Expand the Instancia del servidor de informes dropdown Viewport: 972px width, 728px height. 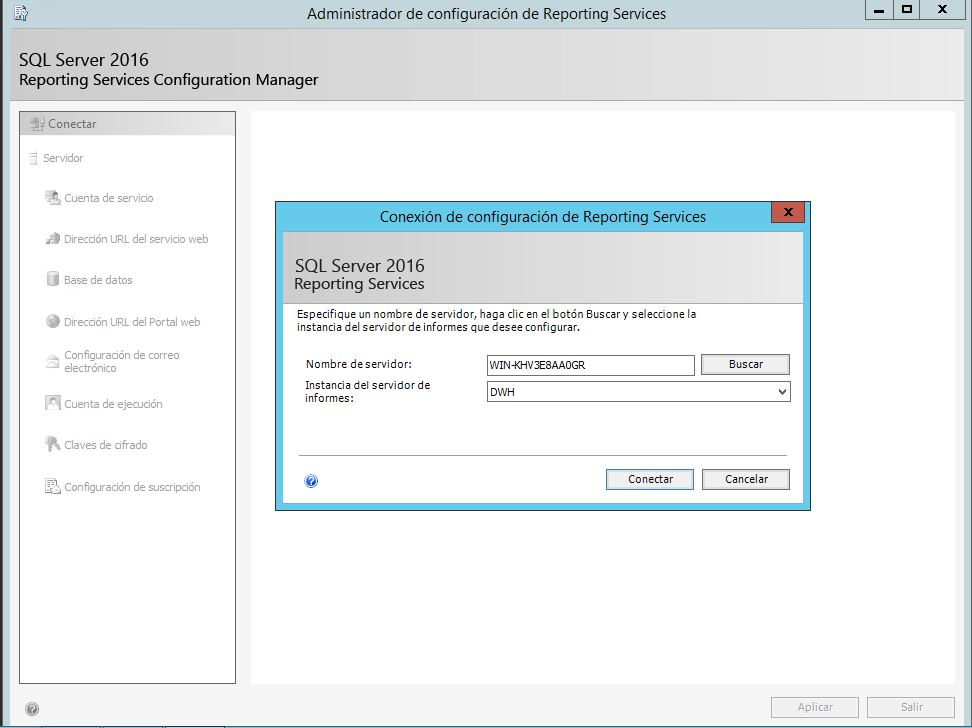tap(781, 393)
